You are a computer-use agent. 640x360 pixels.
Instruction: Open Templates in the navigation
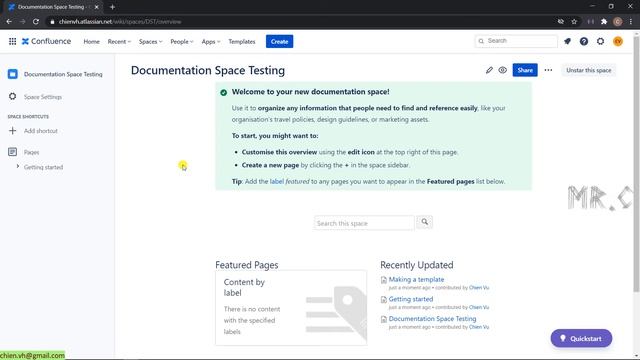coord(242,42)
